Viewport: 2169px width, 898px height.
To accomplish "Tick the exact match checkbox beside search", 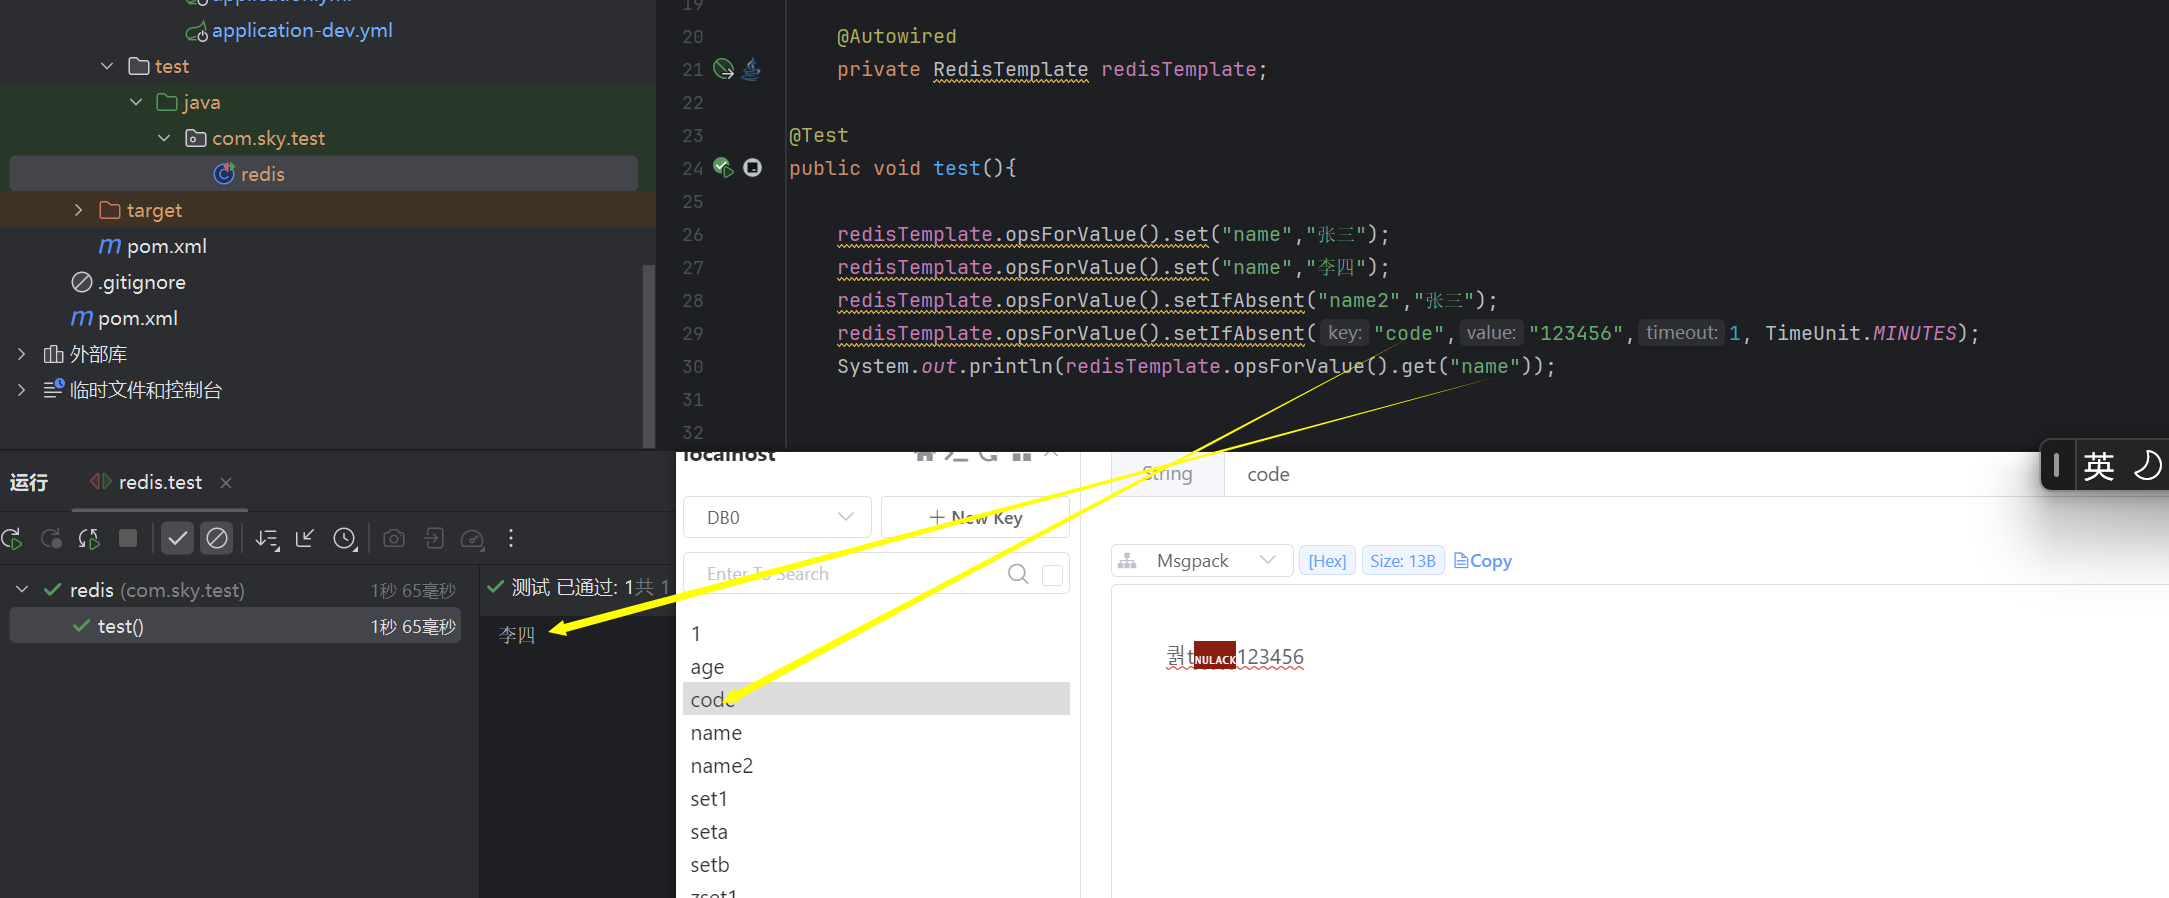I will click(x=1052, y=575).
